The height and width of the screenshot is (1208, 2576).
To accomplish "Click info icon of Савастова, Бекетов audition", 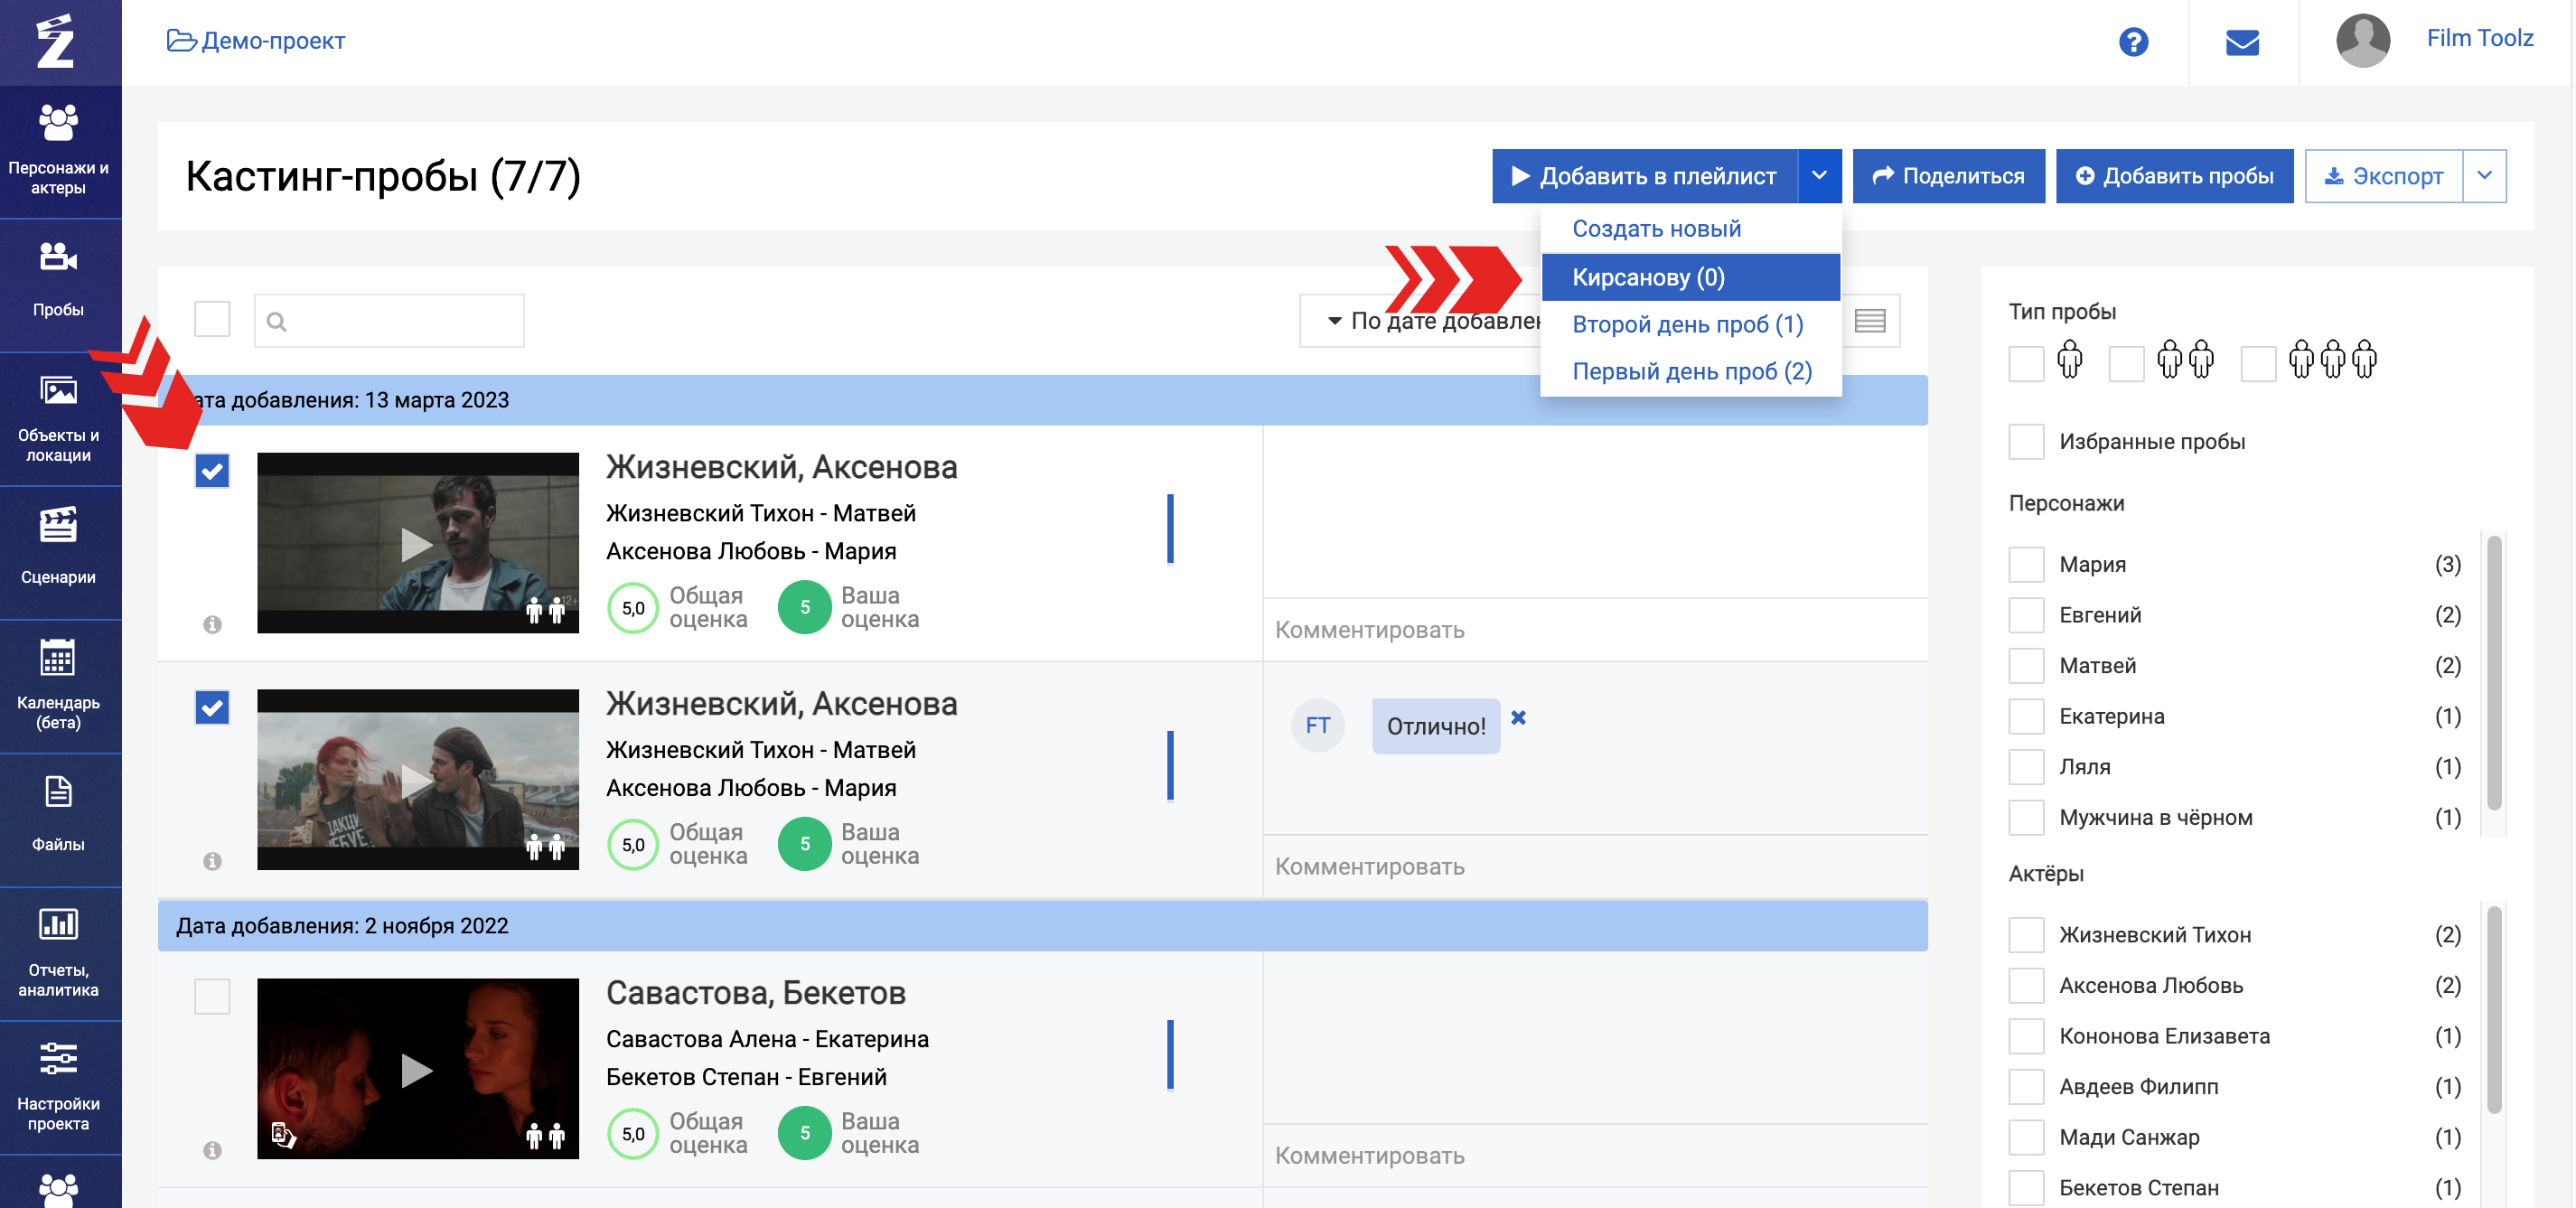I will coord(212,1150).
